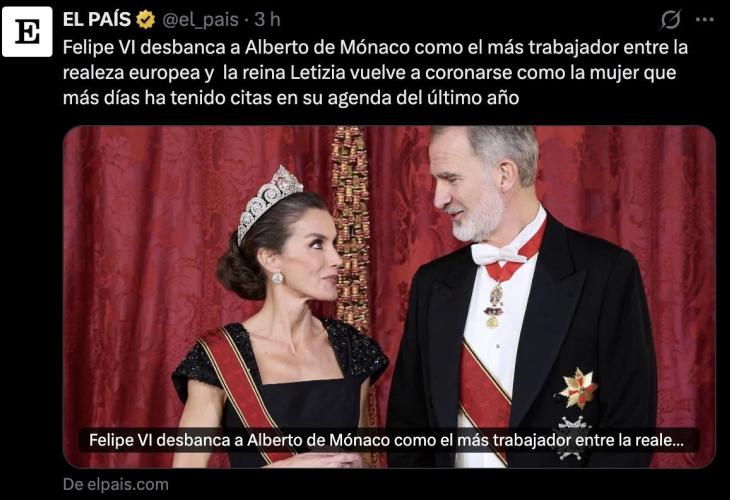
Task: Open the EL PAÍS profile avatar
Action: click(27, 32)
